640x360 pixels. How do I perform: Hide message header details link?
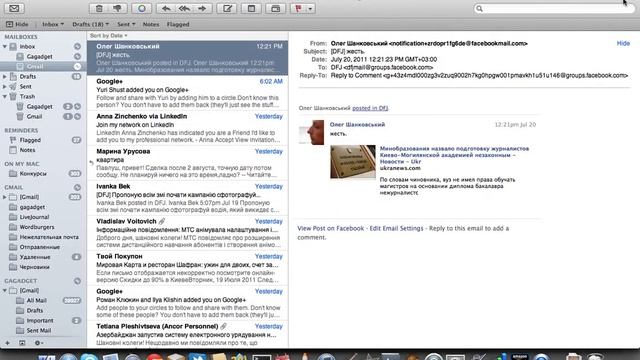click(x=623, y=43)
